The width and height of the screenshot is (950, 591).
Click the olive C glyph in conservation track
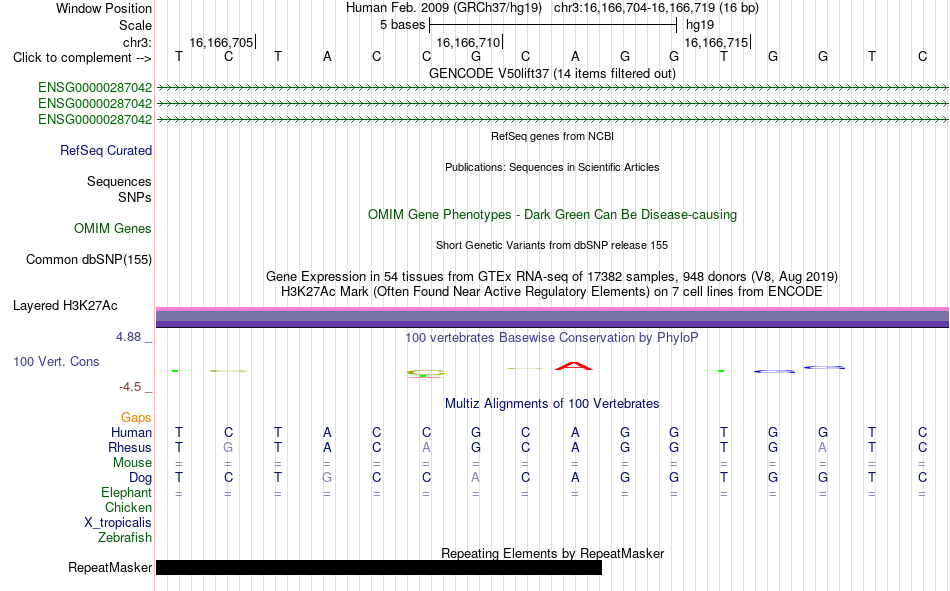[425, 373]
